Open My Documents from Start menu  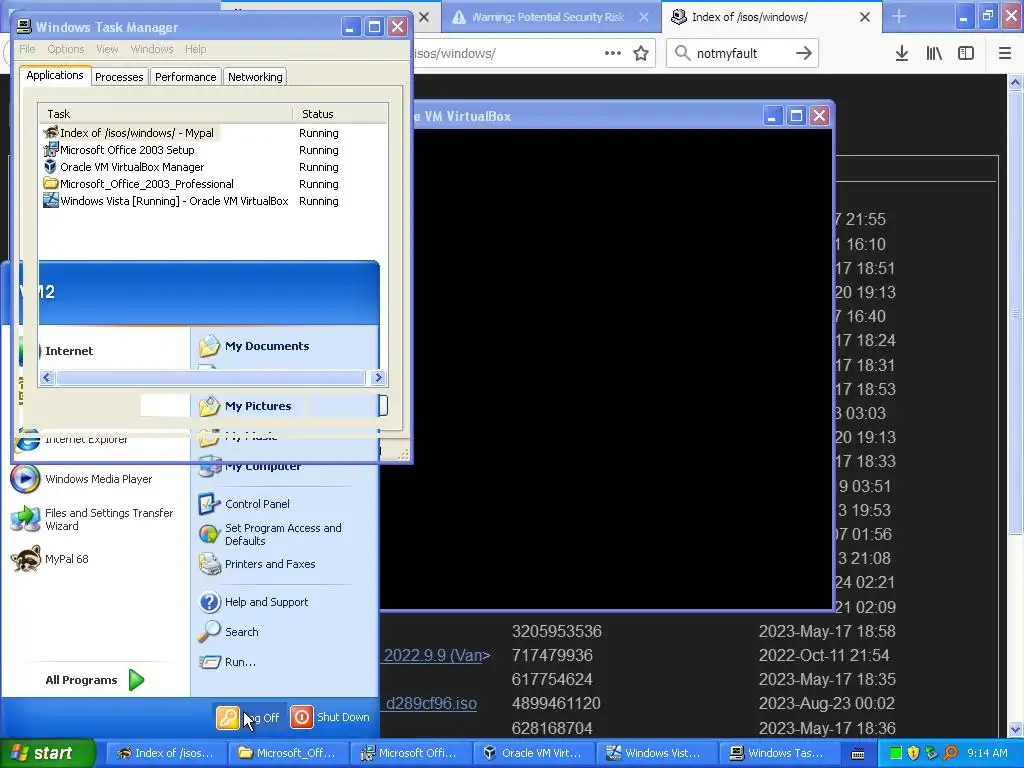pos(255,346)
